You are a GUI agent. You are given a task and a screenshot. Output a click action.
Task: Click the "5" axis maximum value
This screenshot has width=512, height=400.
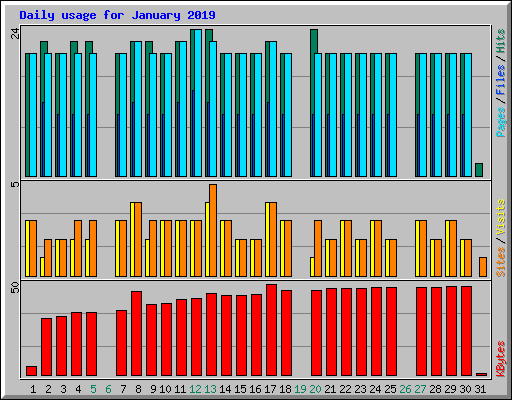click(15, 184)
